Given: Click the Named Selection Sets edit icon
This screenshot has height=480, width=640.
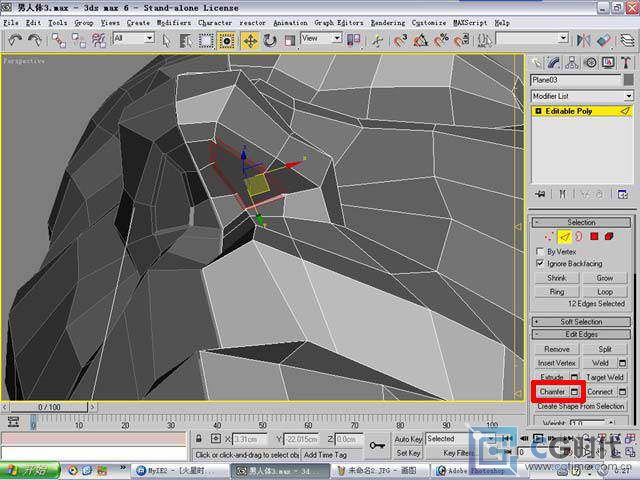Looking at the screenshot, I should coord(484,40).
